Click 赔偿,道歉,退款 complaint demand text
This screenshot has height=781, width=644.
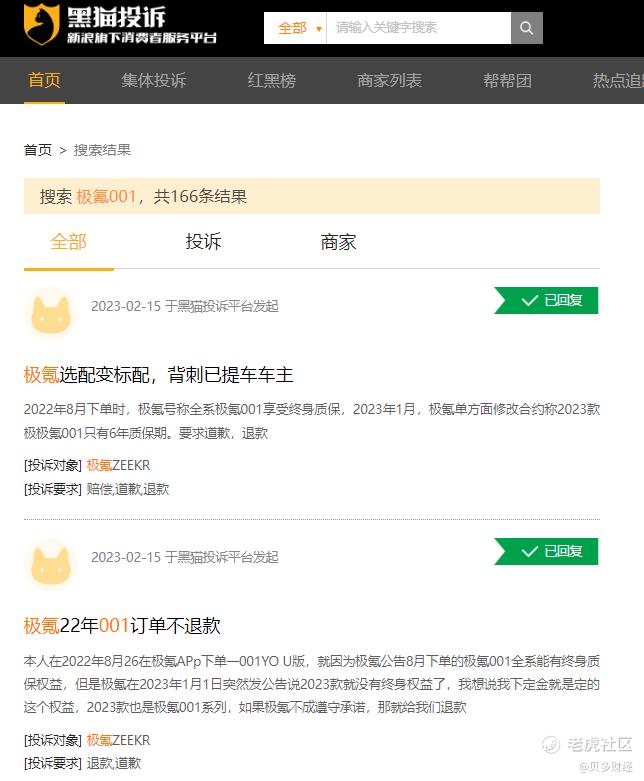[128, 489]
